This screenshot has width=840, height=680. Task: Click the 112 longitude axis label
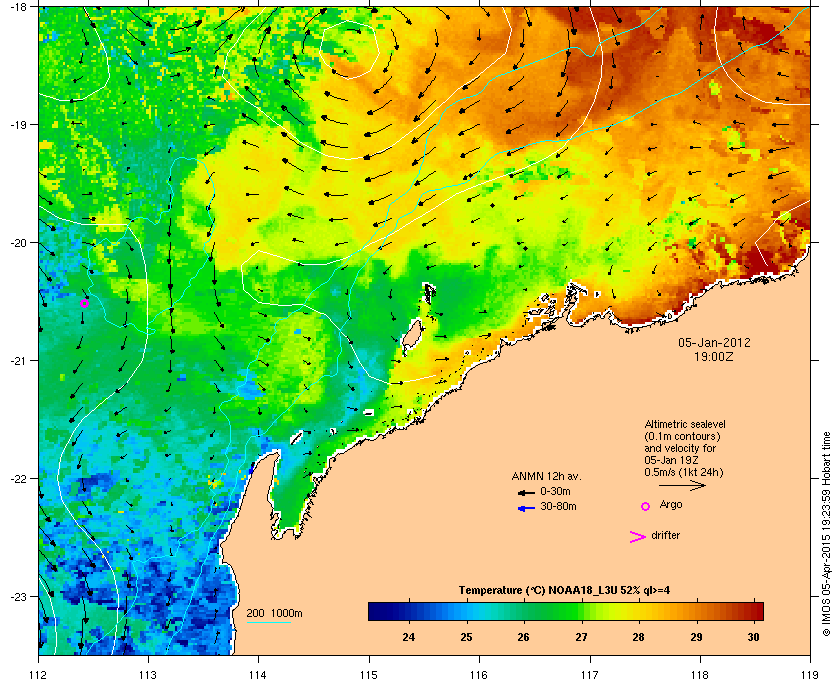tap(39, 674)
